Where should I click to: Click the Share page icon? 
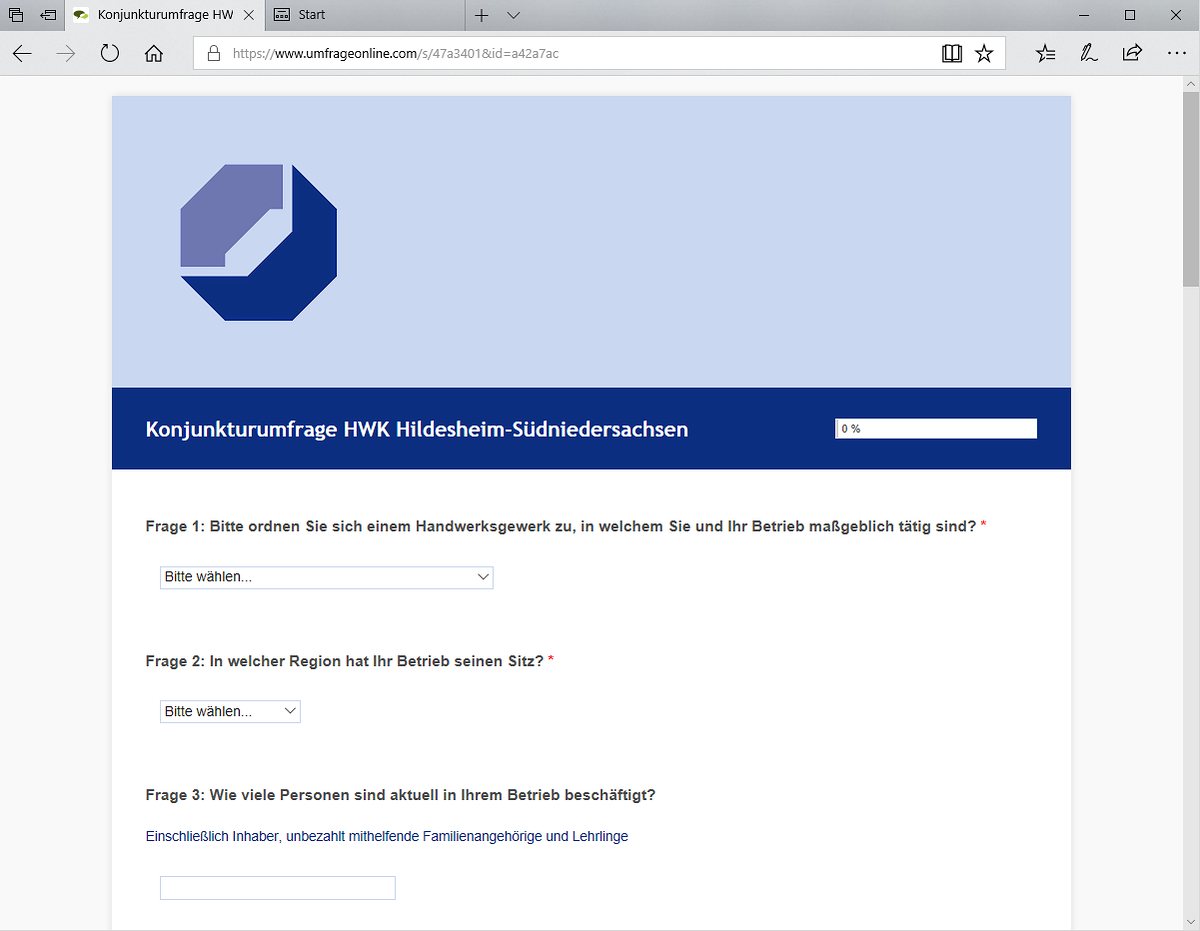[1132, 54]
